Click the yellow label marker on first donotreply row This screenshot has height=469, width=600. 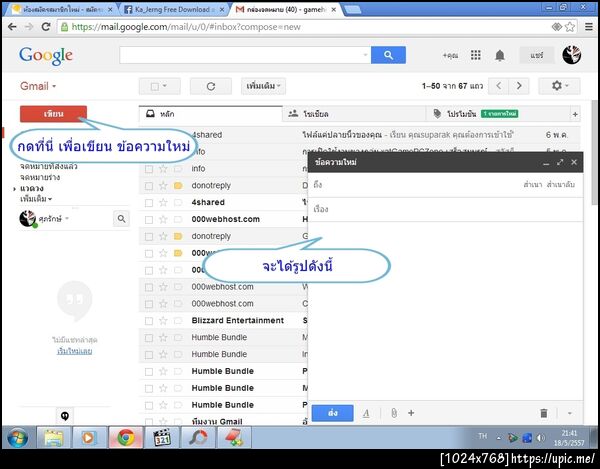178,186
